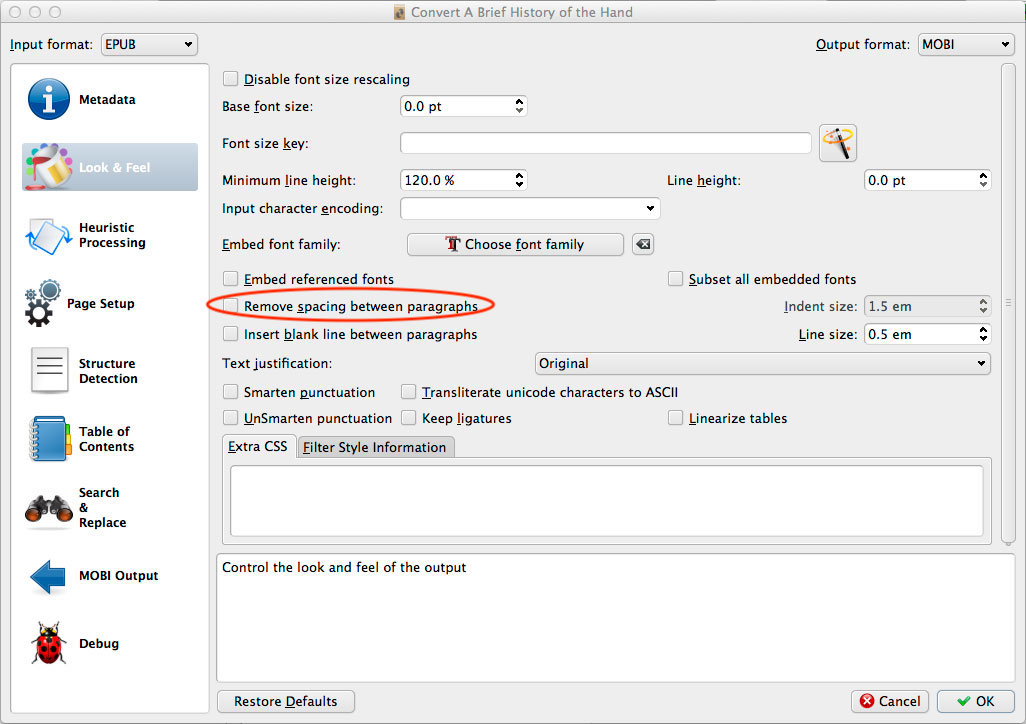Viewport: 1026px width, 724px height.
Task: Select the Heuristic Processing panel
Action: pos(108,236)
